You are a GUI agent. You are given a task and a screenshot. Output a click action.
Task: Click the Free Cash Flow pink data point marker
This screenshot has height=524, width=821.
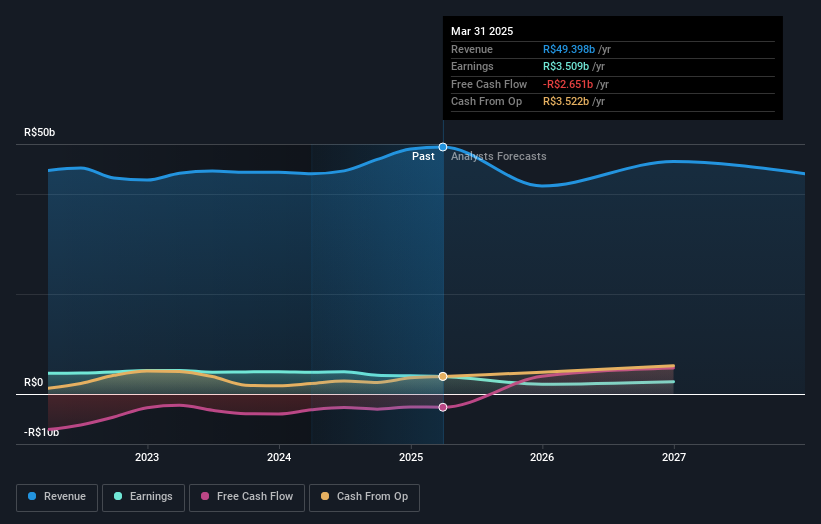pyautogui.click(x=443, y=407)
